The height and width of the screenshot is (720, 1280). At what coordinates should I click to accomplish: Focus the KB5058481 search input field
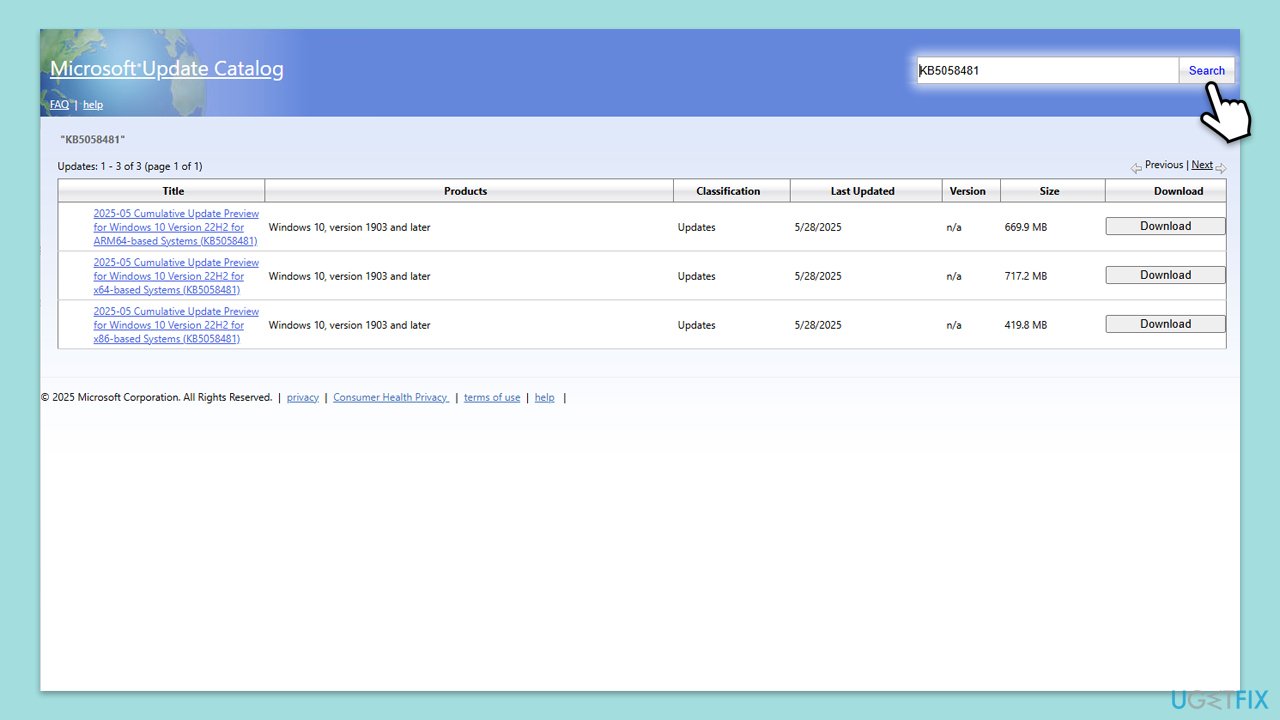[1046, 71]
